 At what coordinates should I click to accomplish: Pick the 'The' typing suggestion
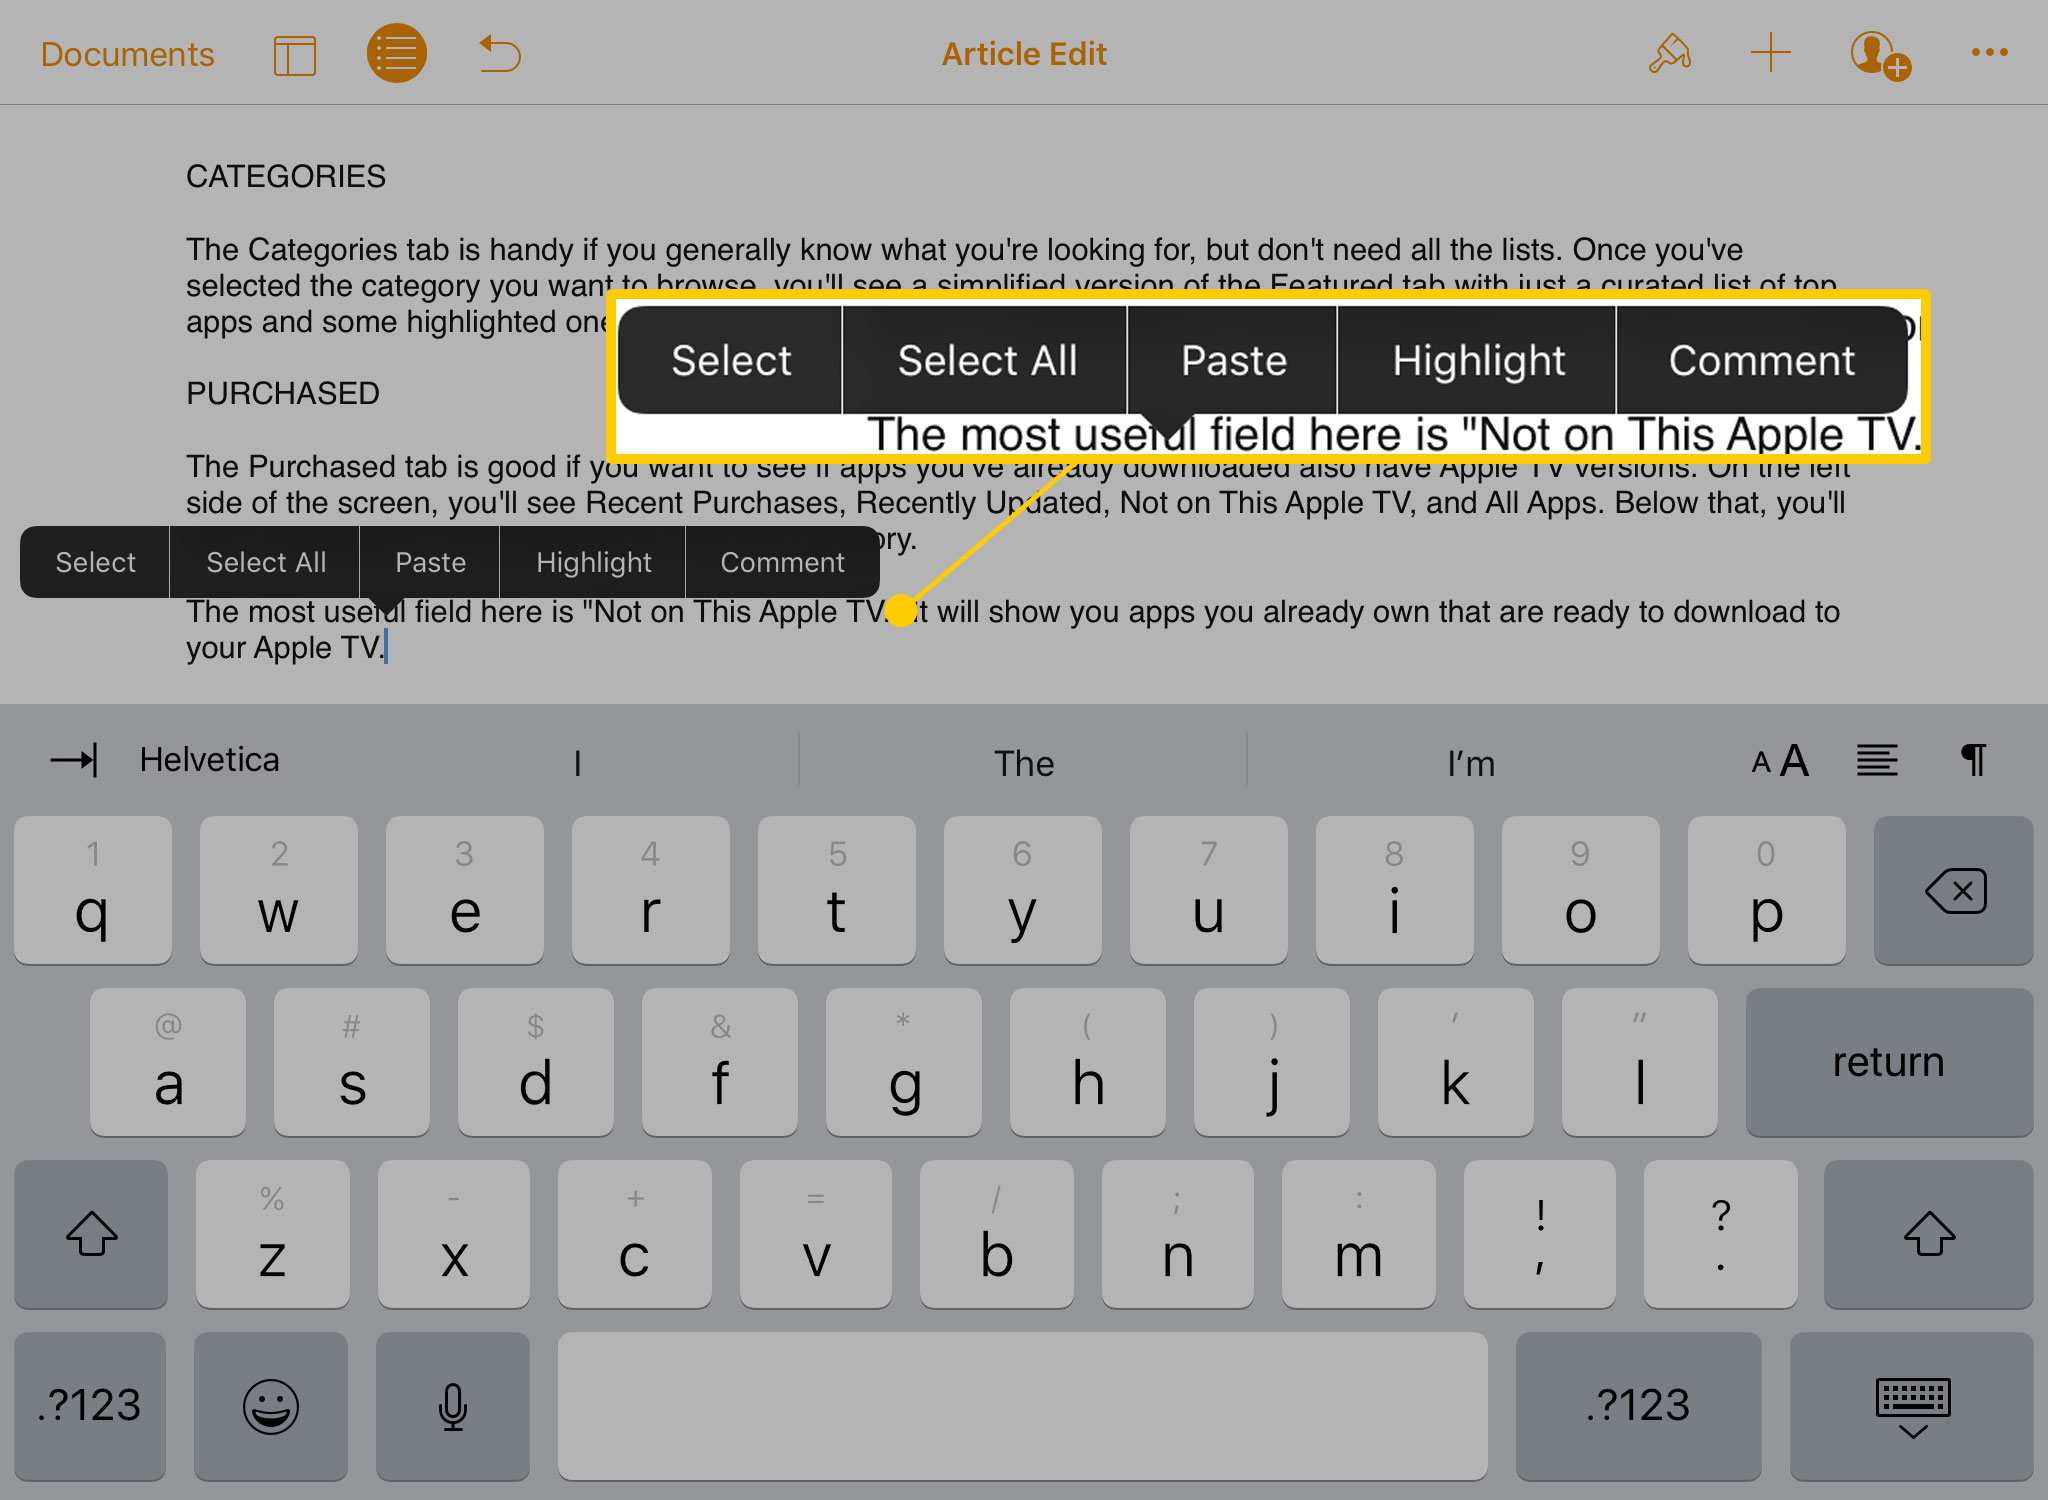click(1023, 763)
